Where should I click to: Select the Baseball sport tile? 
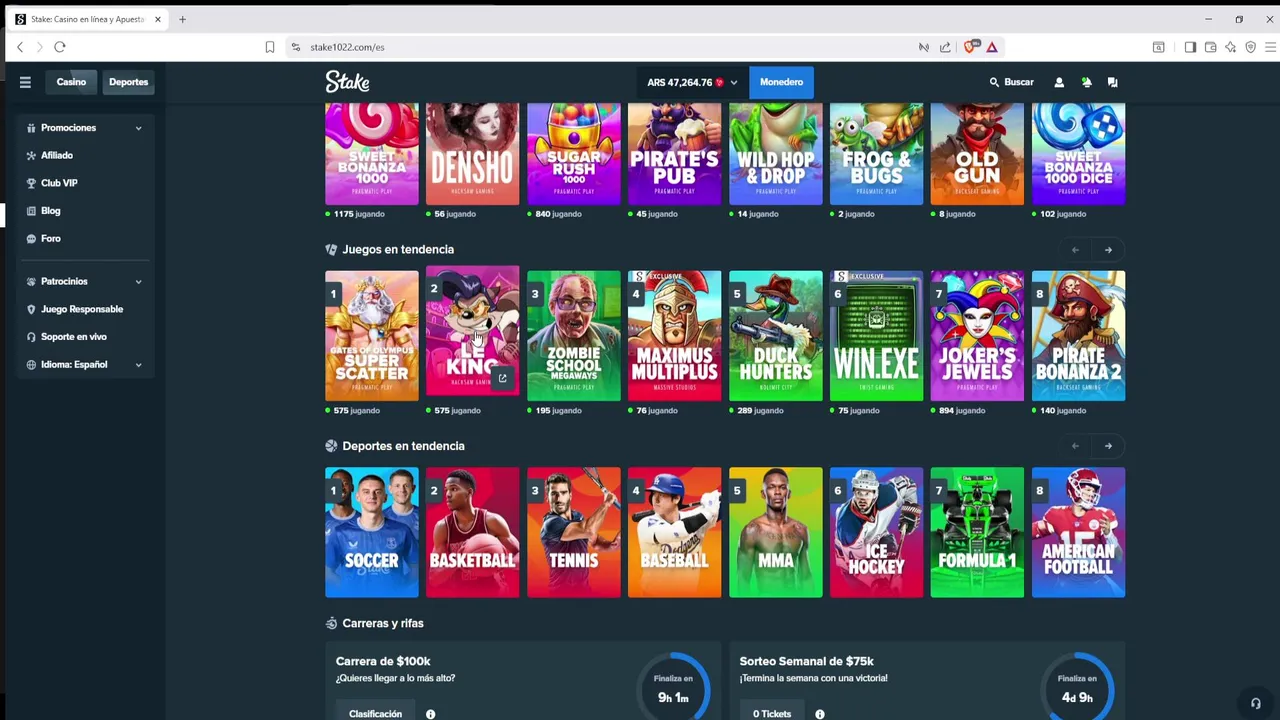pyautogui.click(x=675, y=532)
